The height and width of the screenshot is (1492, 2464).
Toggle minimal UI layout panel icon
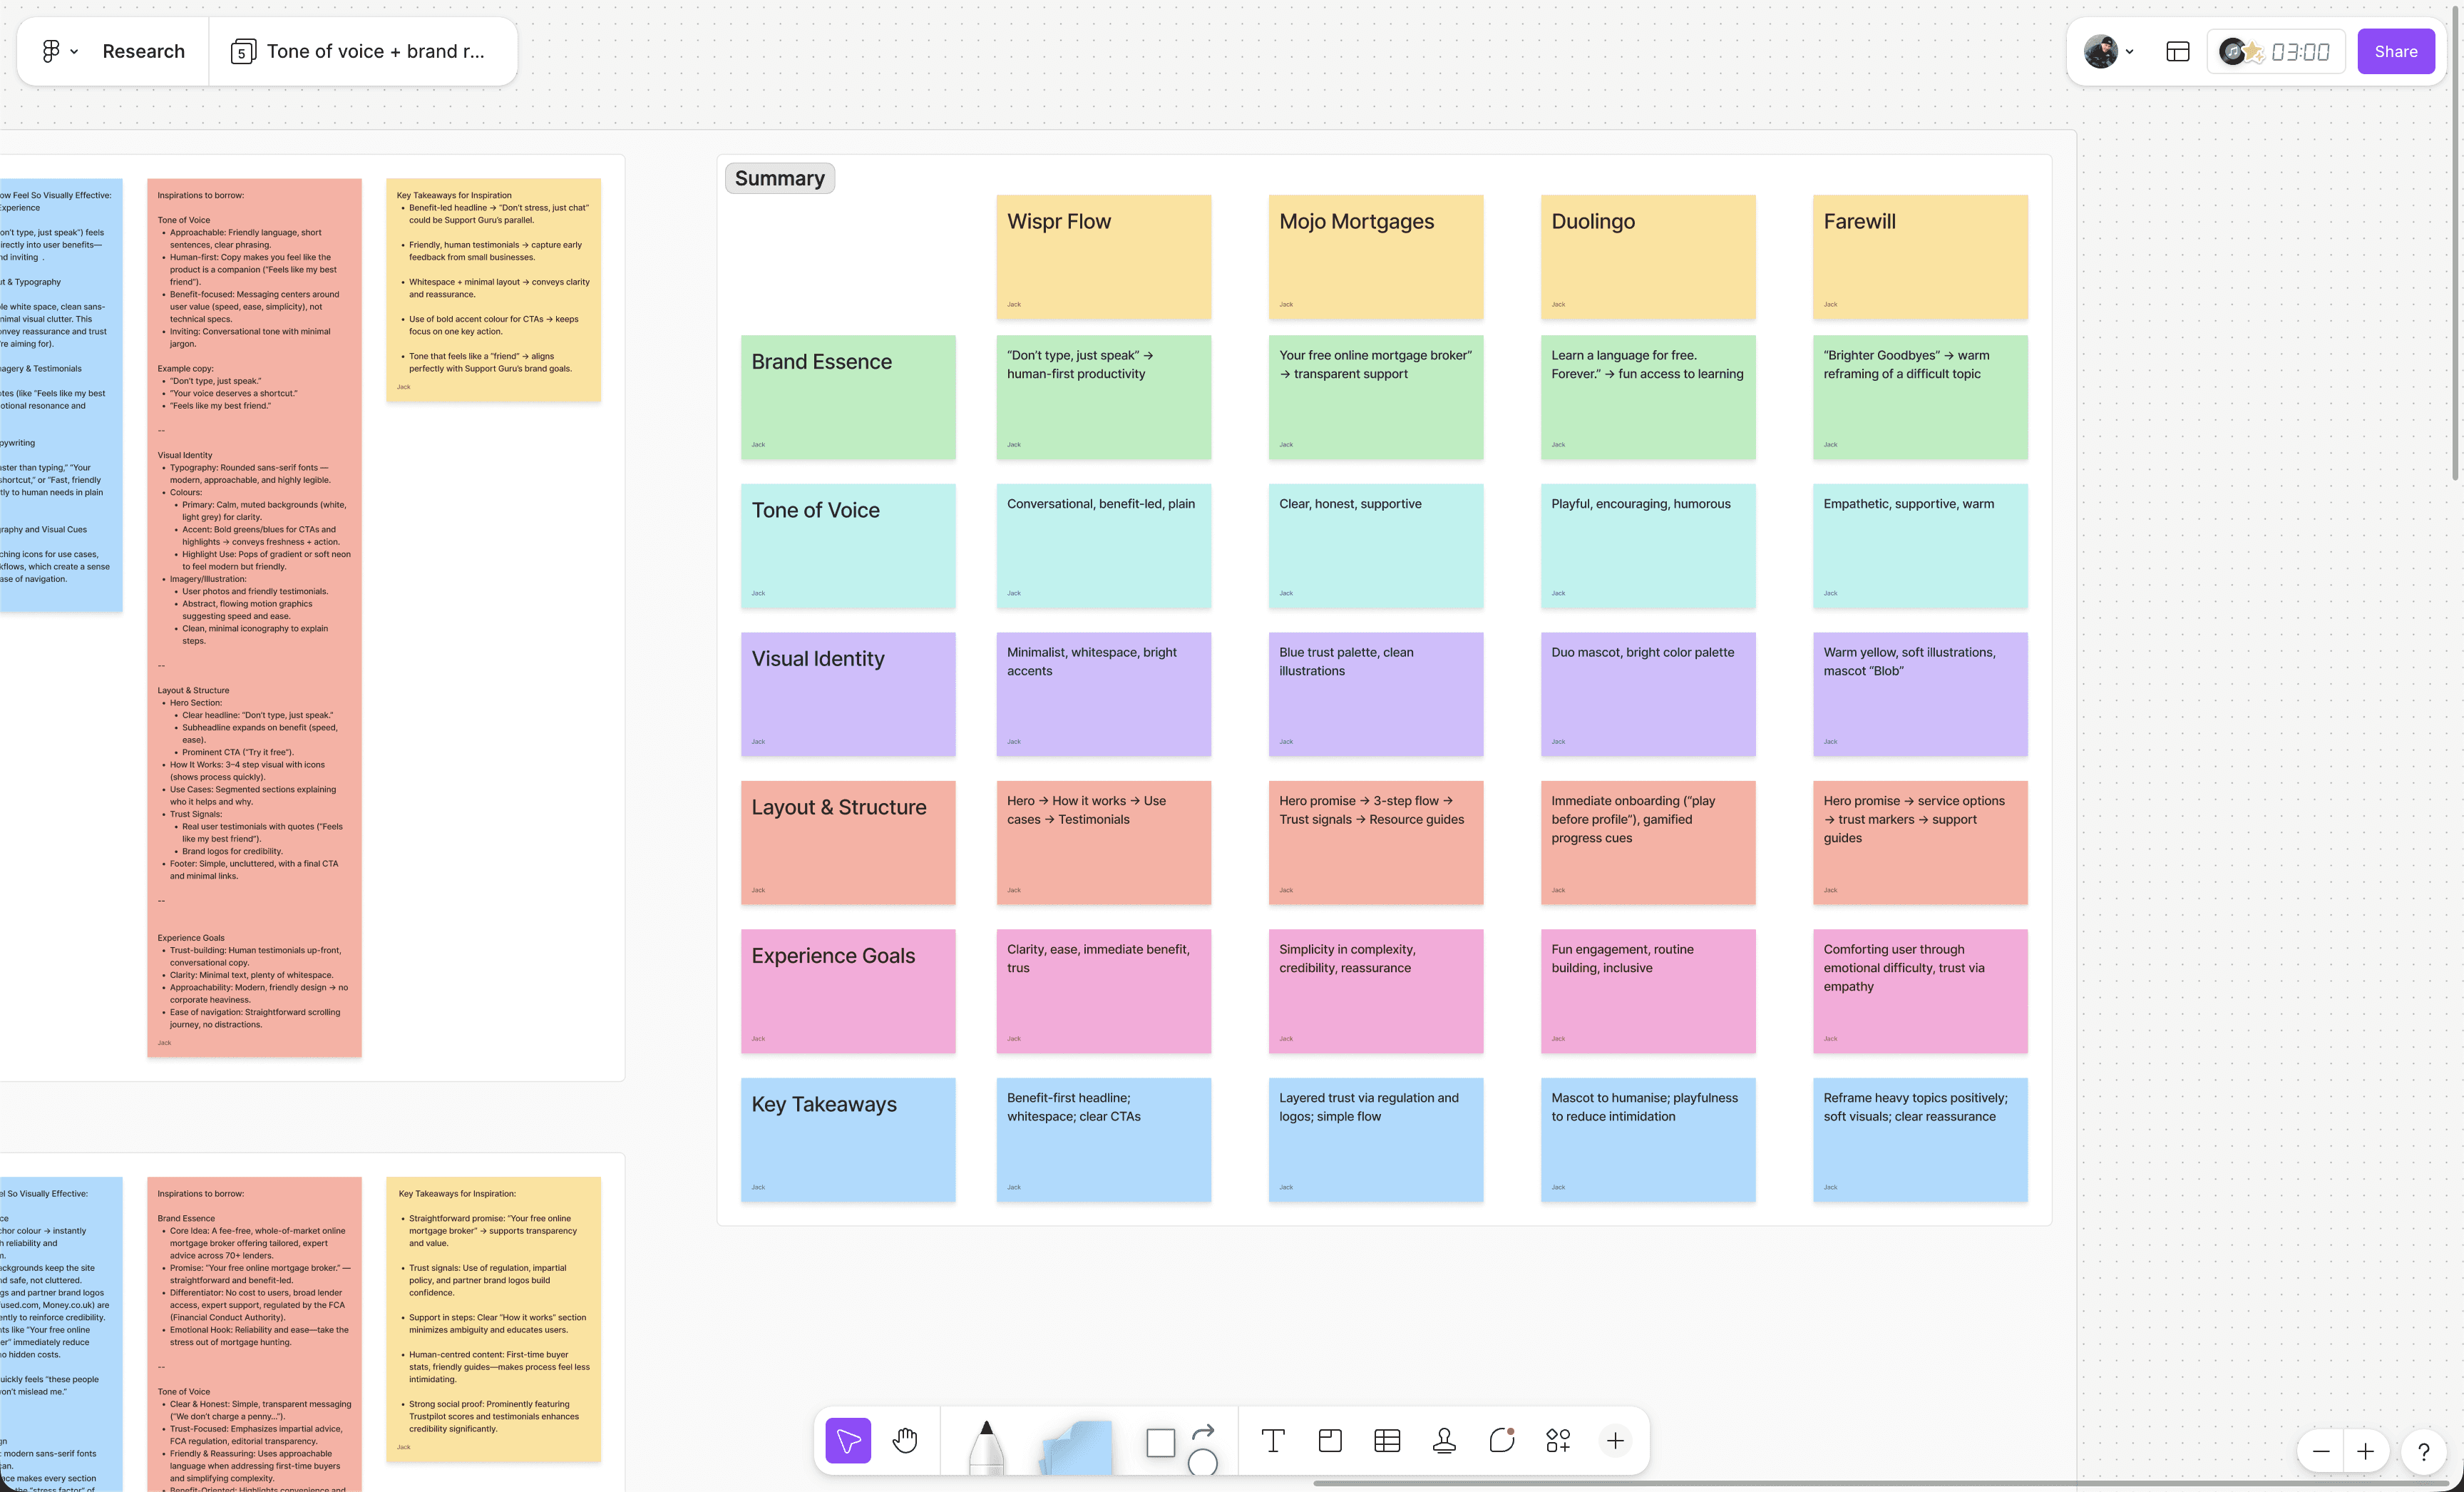pos(2177,51)
